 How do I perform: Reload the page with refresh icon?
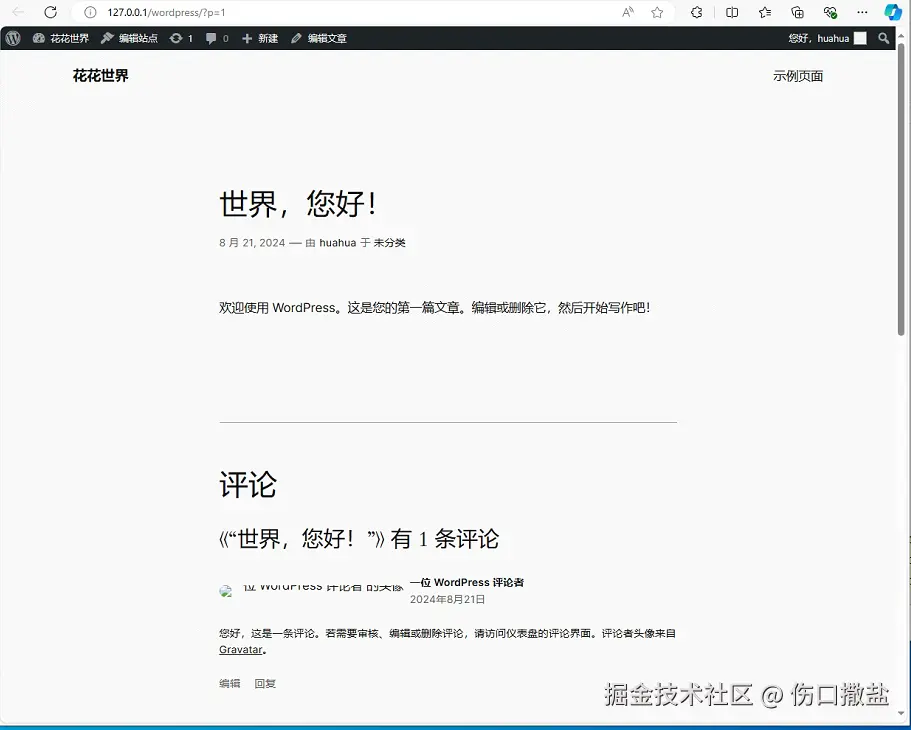(51, 12)
